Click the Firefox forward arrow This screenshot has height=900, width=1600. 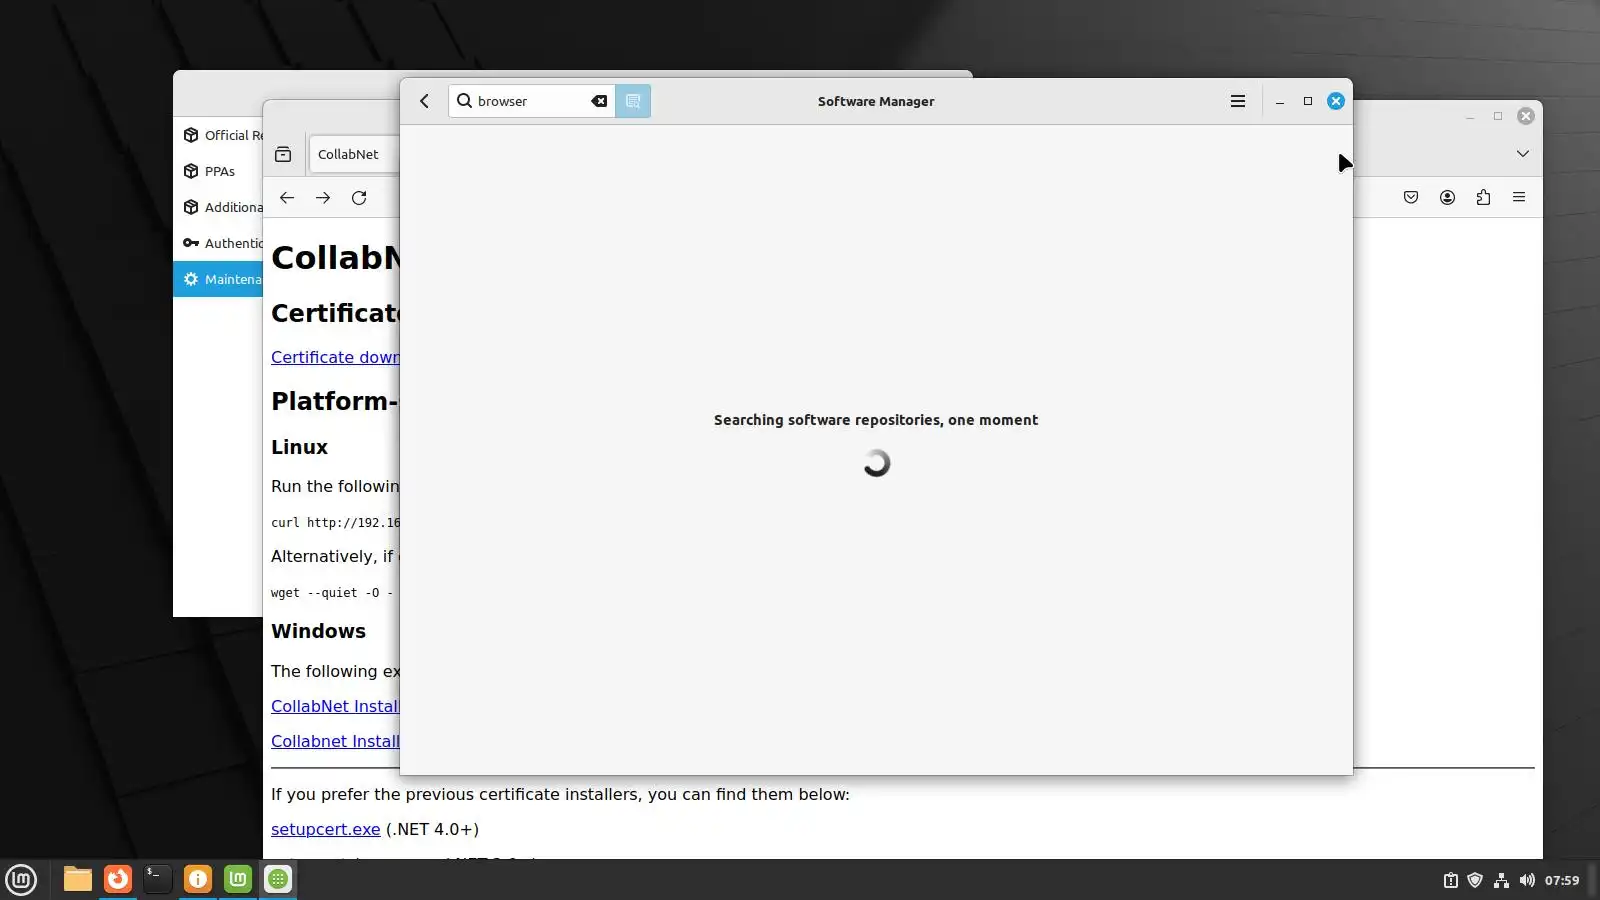click(x=323, y=198)
